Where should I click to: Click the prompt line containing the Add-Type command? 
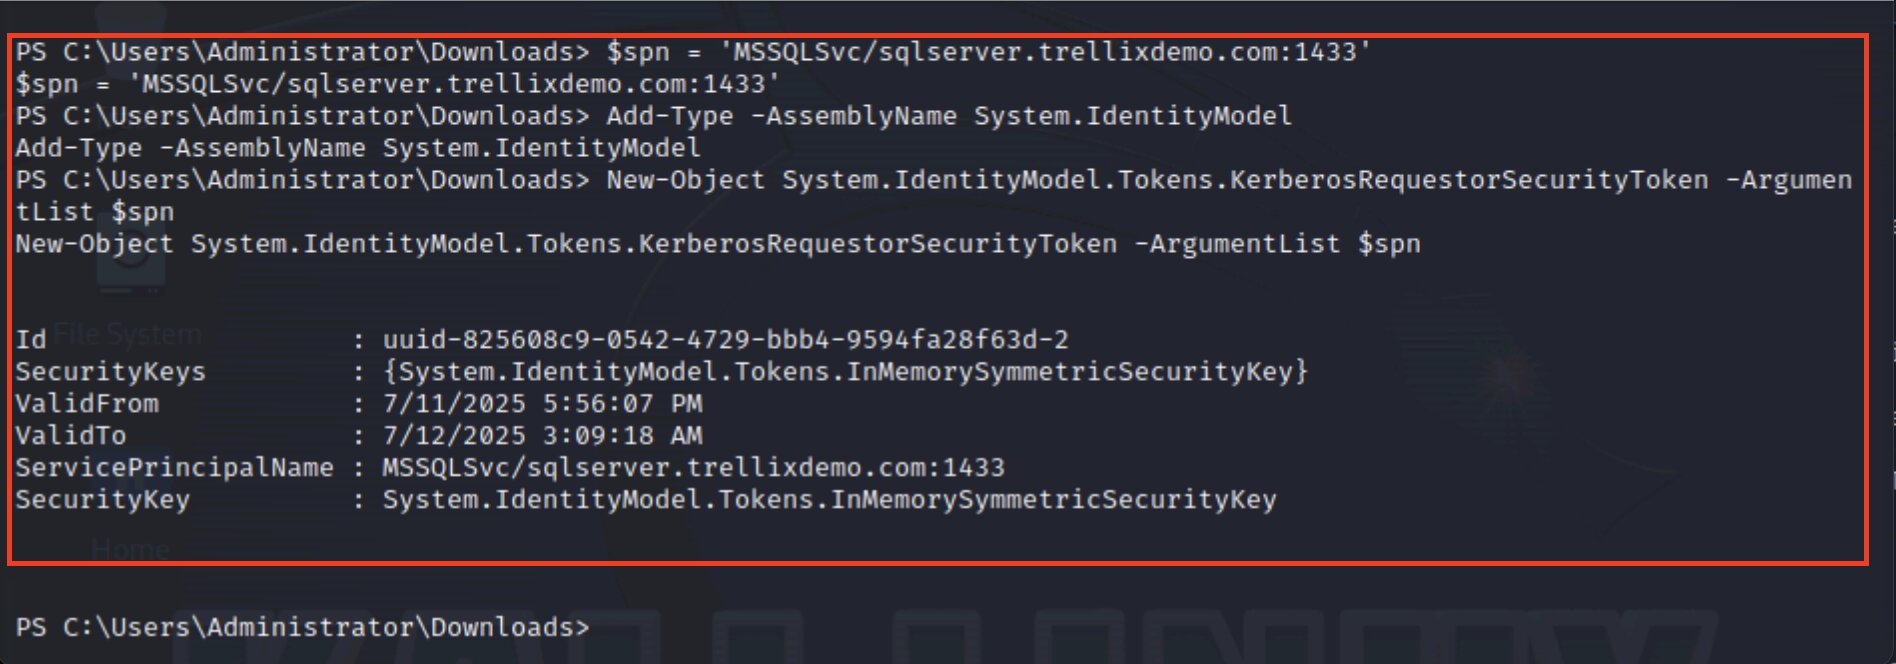click(654, 116)
